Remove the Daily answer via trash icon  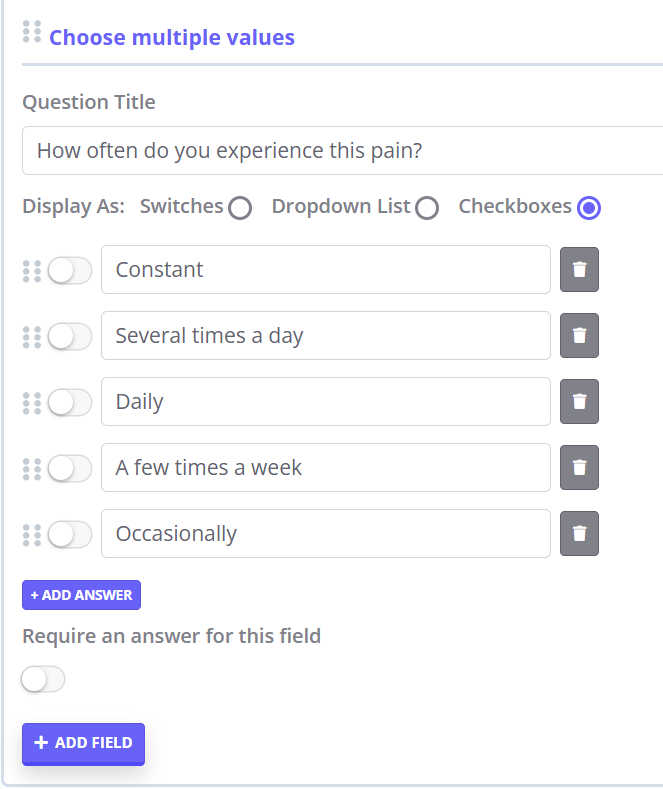pos(579,401)
